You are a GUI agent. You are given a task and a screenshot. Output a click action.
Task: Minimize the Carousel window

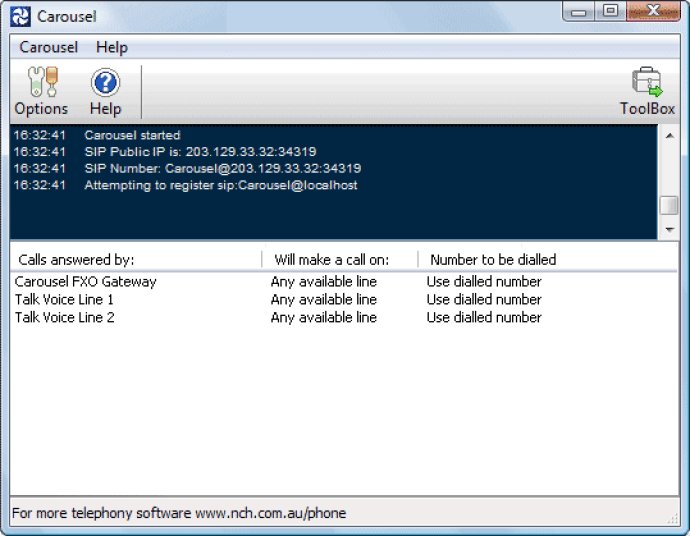pyautogui.click(x=578, y=12)
